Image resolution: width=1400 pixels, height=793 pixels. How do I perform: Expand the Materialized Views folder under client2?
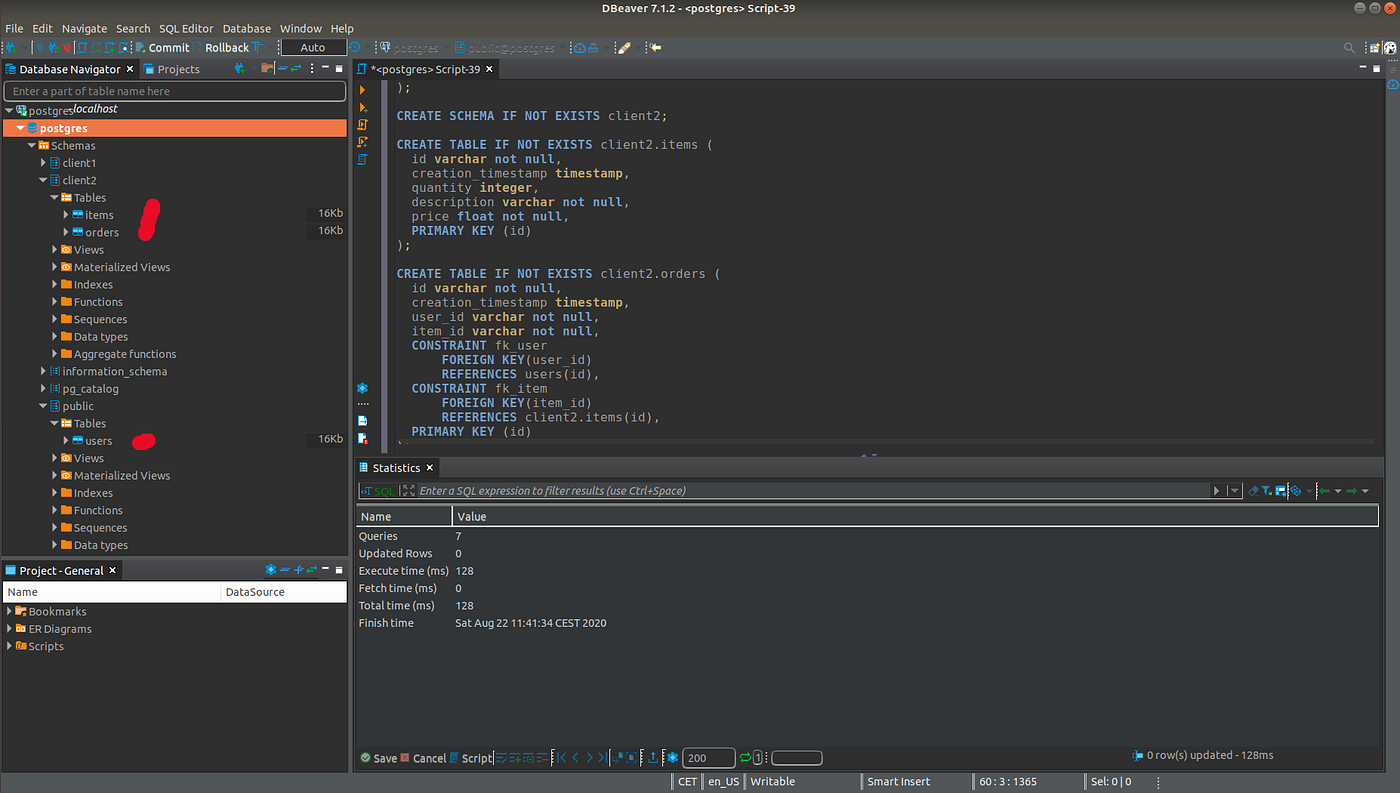tap(55, 267)
